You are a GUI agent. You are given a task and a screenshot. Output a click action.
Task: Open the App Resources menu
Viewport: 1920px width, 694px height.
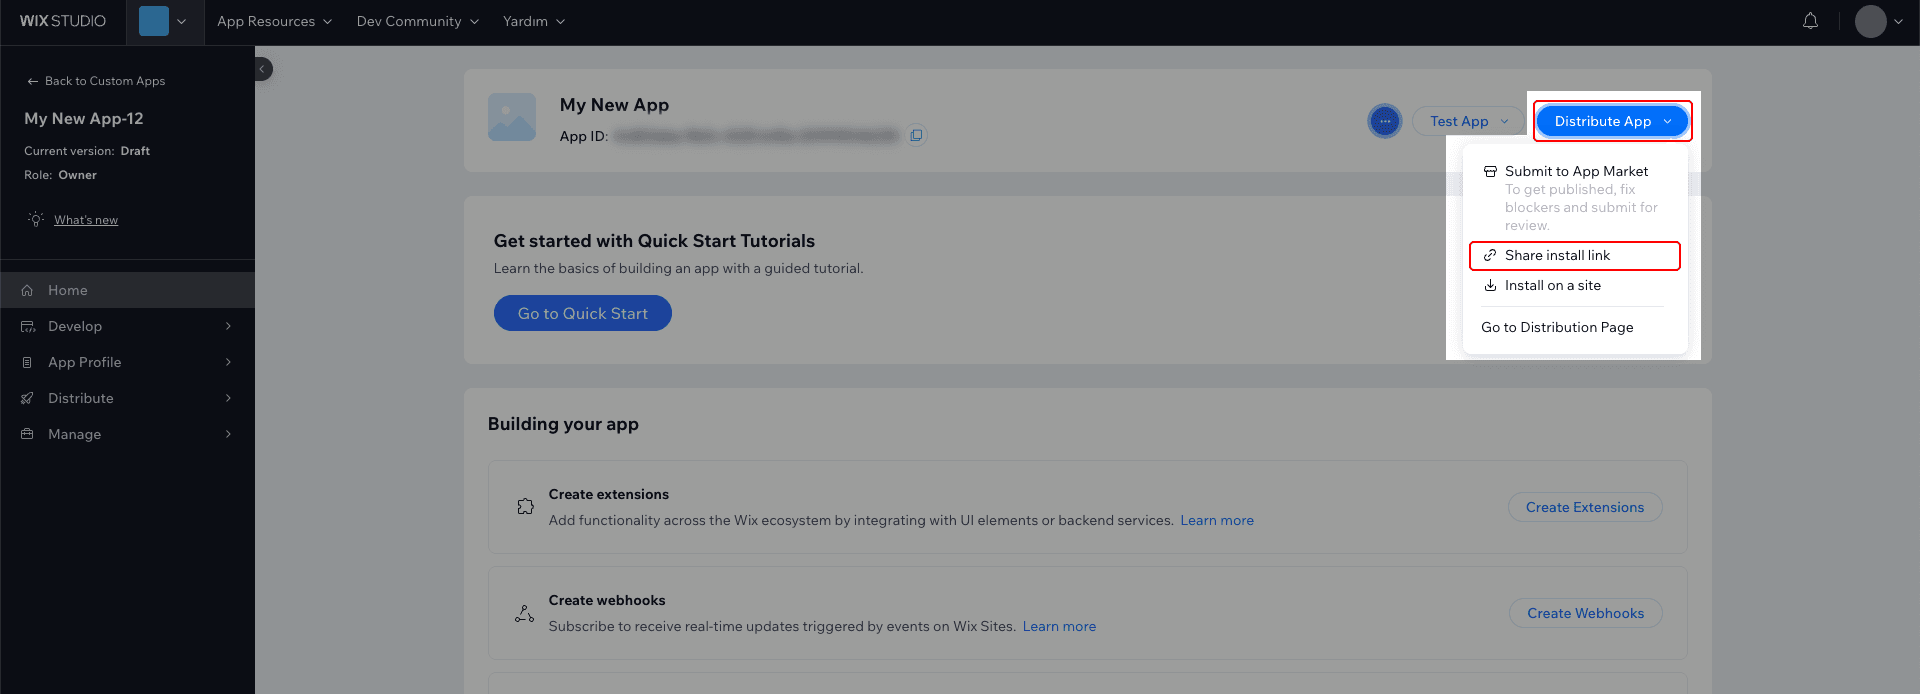tap(274, 21)
